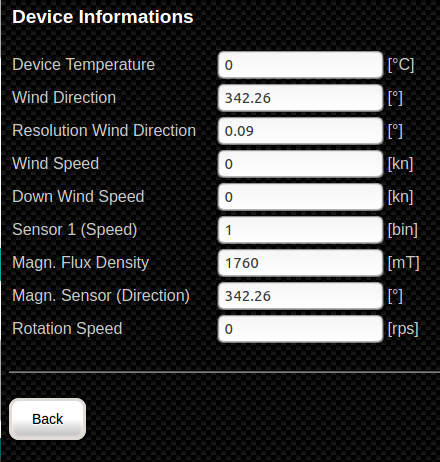Click the Device Temperature label
The width and height of the screenshot is (440, 462).
coord(83,64)
